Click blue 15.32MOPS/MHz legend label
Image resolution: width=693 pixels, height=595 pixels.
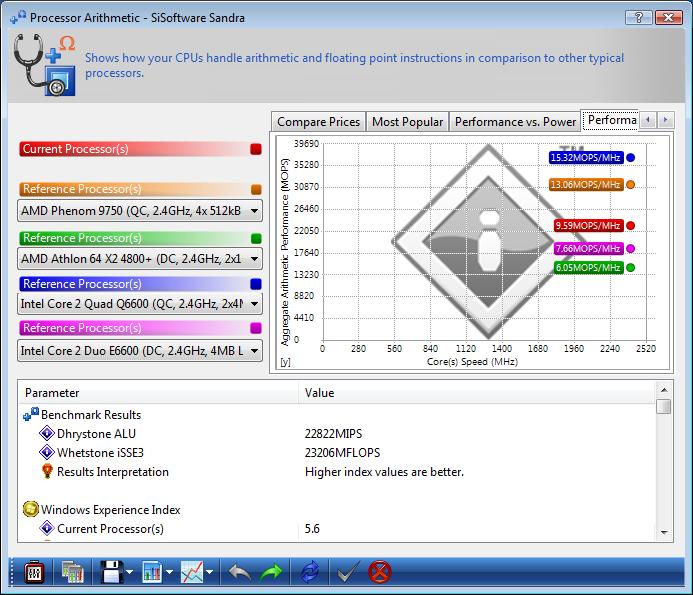586,158
